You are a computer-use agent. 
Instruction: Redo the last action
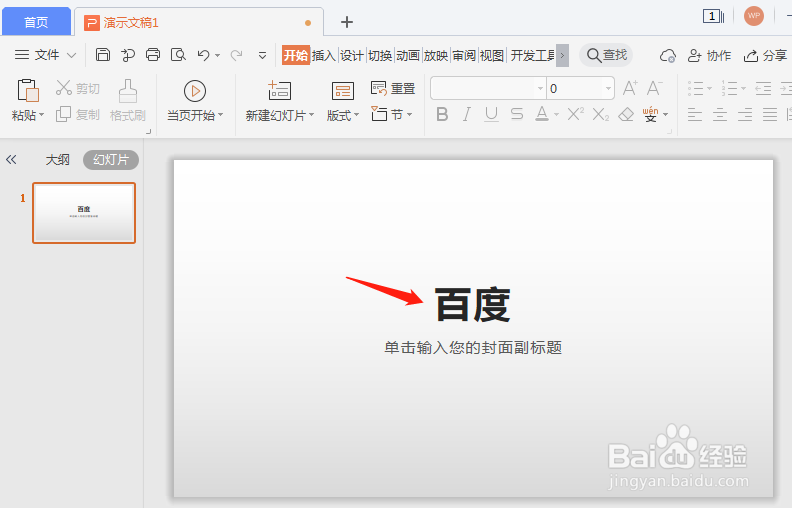(x=236, y=55)
